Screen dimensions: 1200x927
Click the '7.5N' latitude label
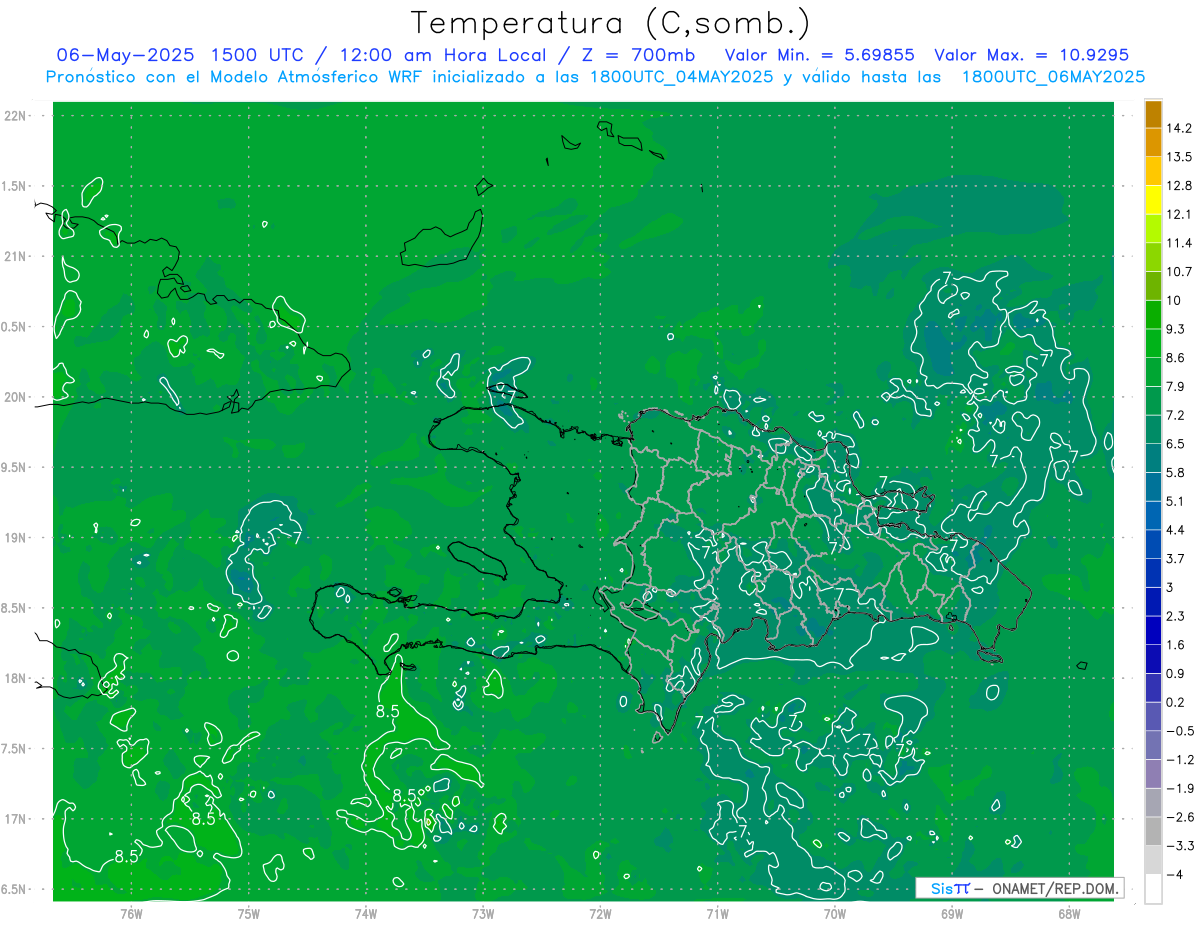[15, 749]
